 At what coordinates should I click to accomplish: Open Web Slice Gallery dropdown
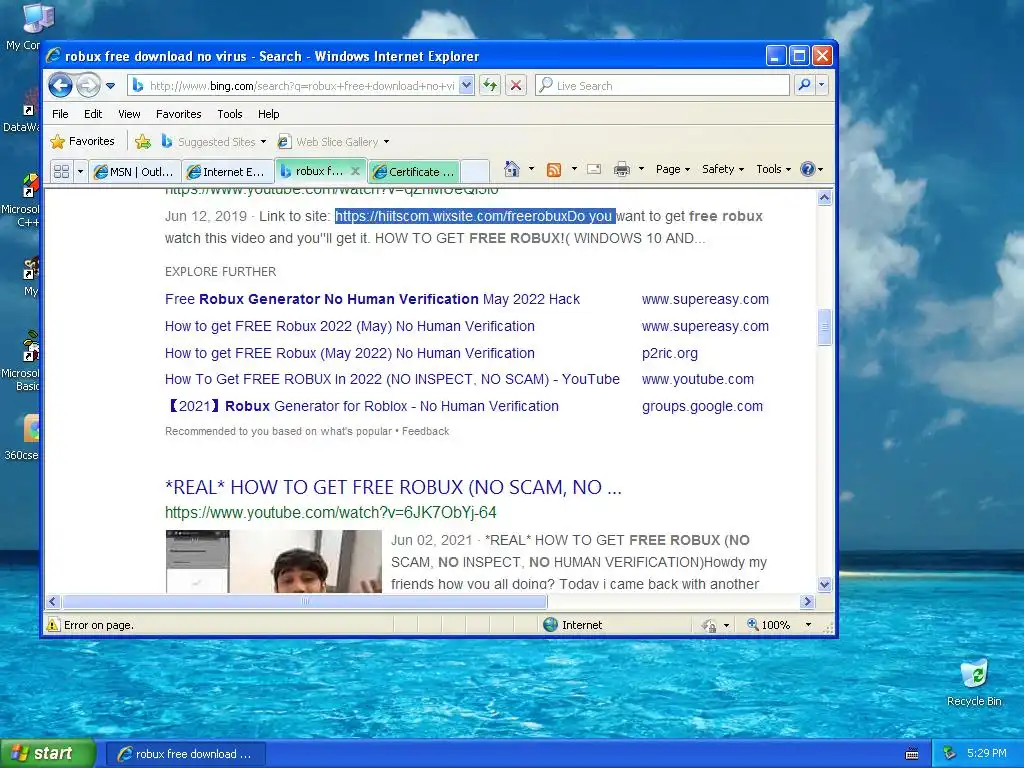pyautogui.click(x=333, y=142)
